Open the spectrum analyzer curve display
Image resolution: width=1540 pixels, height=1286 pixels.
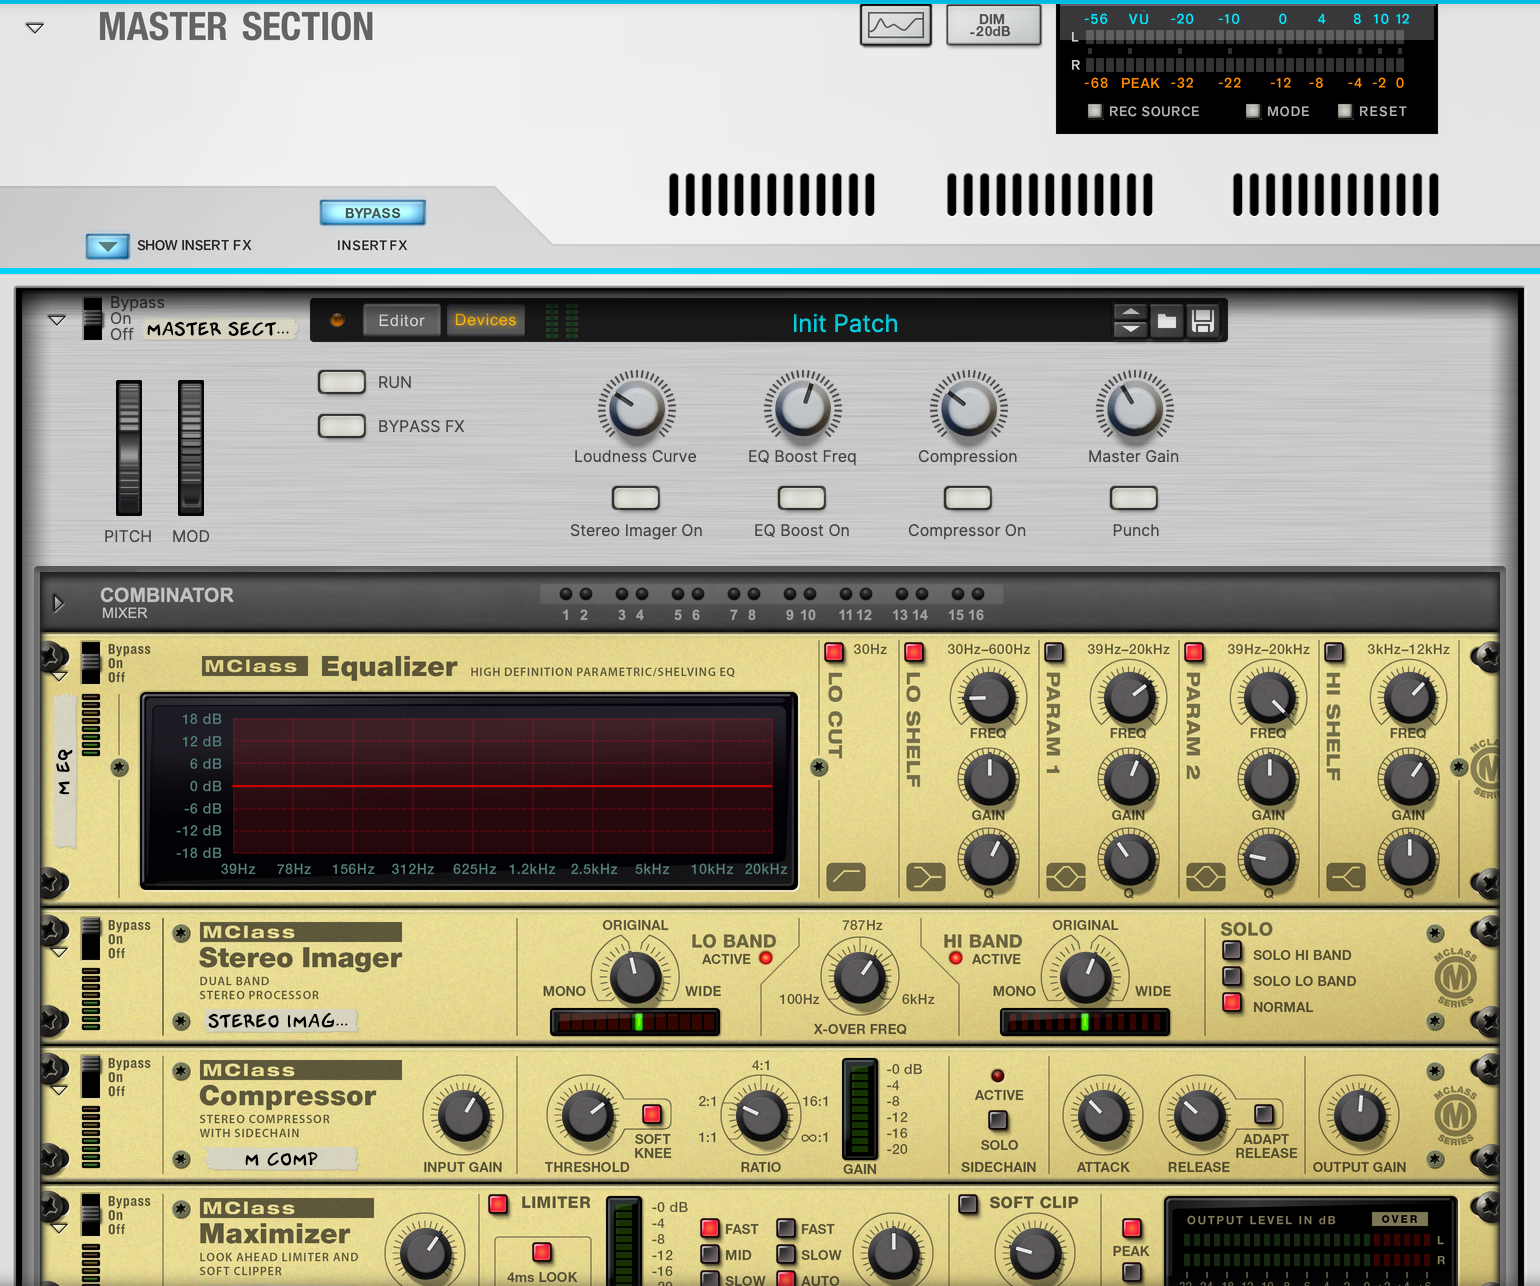896,25
